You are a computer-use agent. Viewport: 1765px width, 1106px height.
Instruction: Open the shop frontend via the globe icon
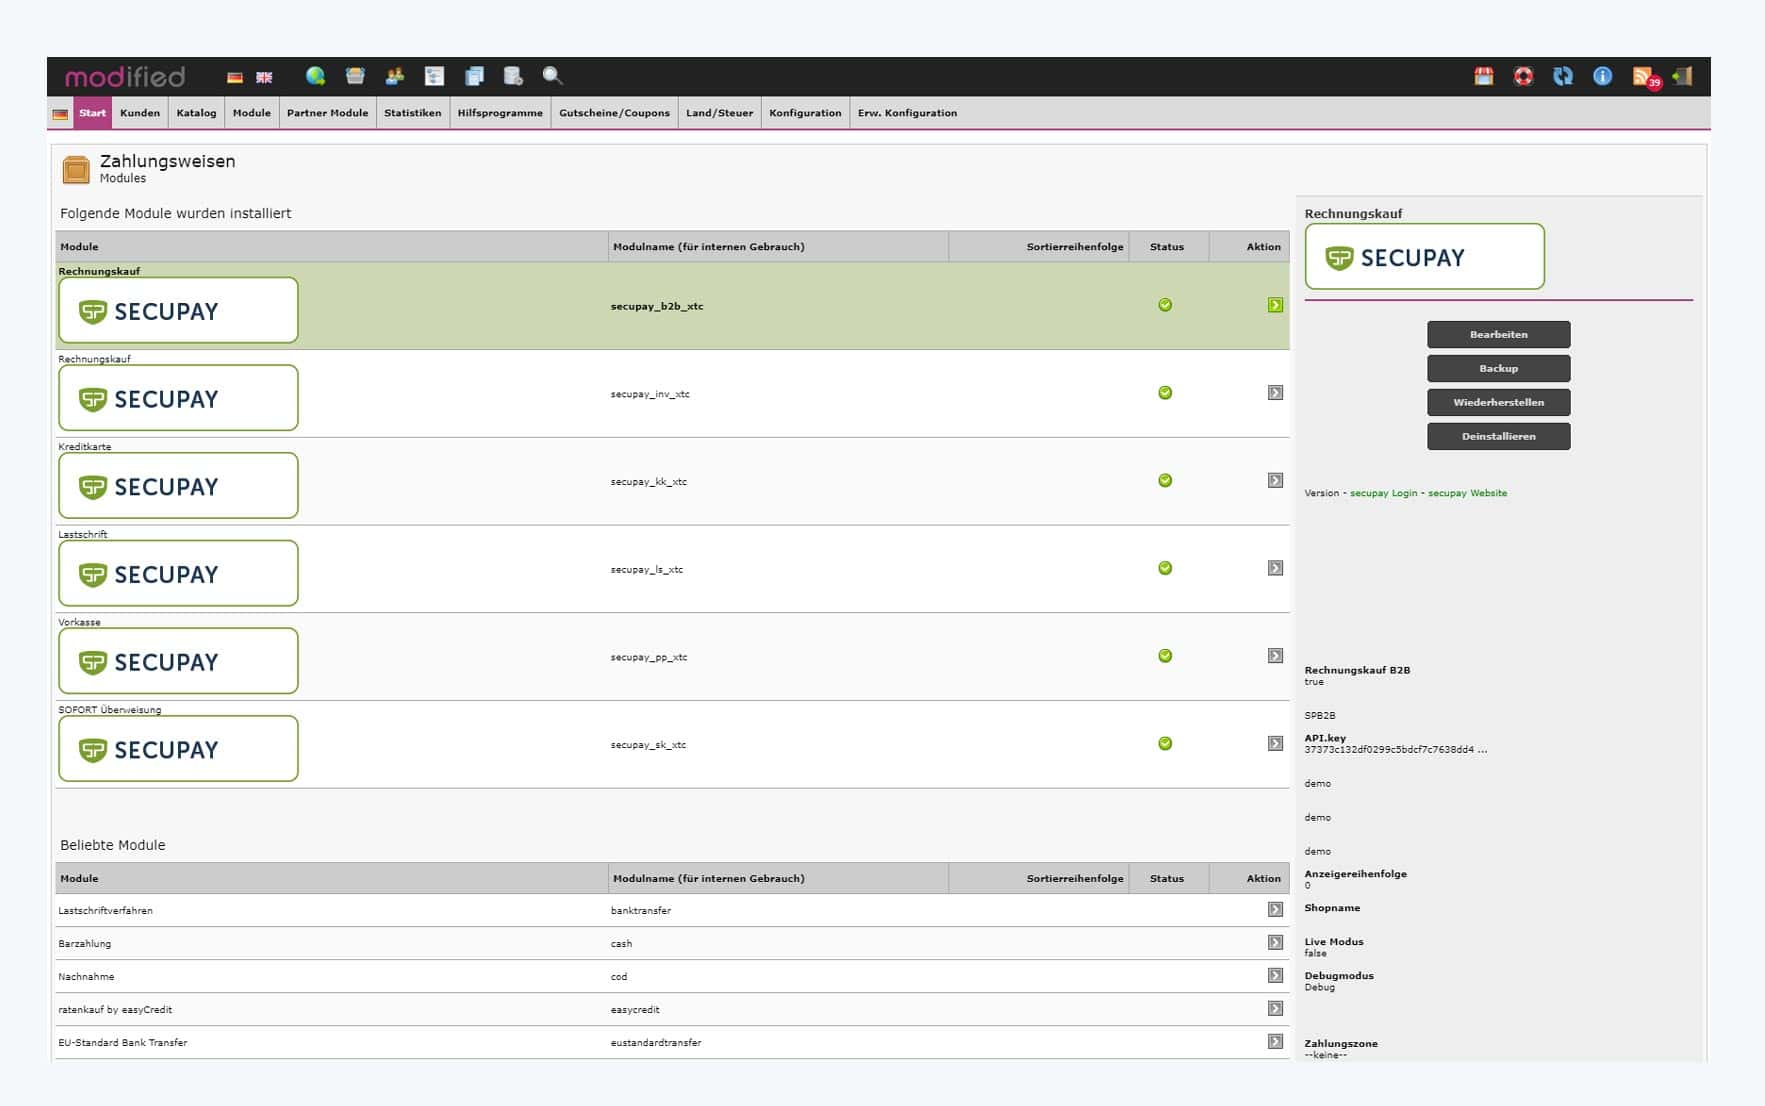pyautogui.click(x=316, y=76)
